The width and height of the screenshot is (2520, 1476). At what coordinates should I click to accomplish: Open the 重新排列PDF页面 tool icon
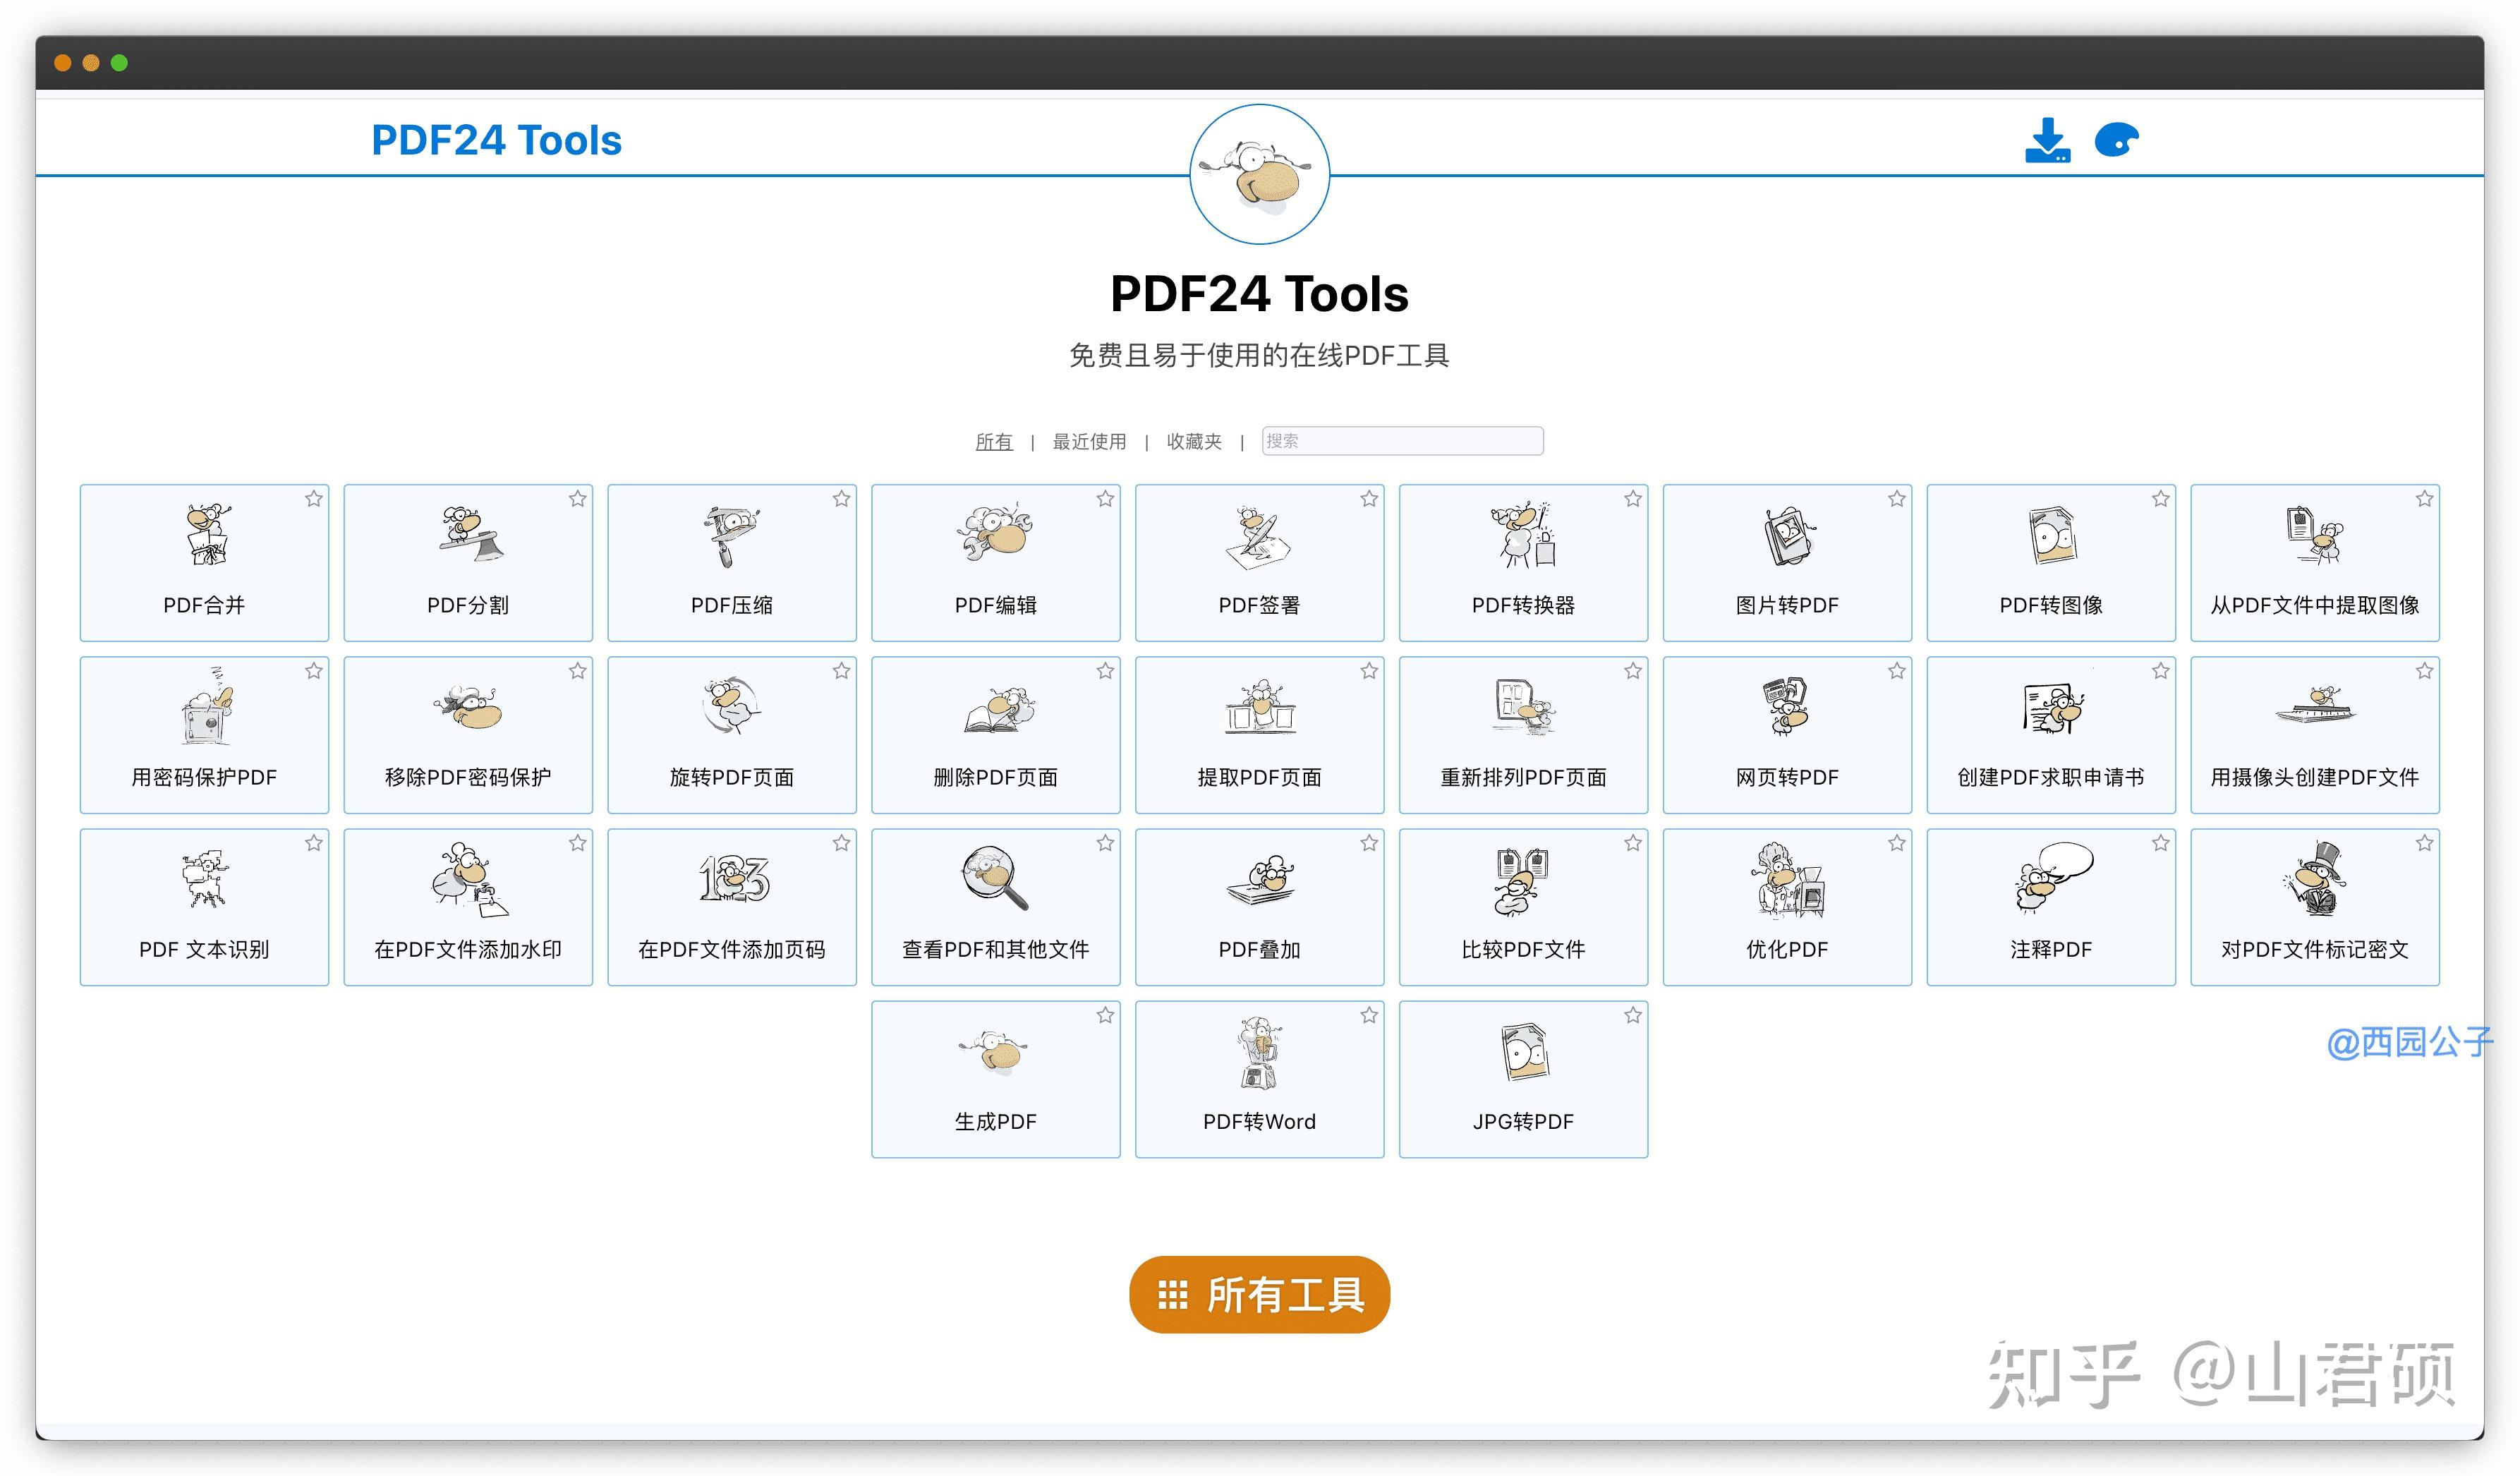click(1523, 706)
